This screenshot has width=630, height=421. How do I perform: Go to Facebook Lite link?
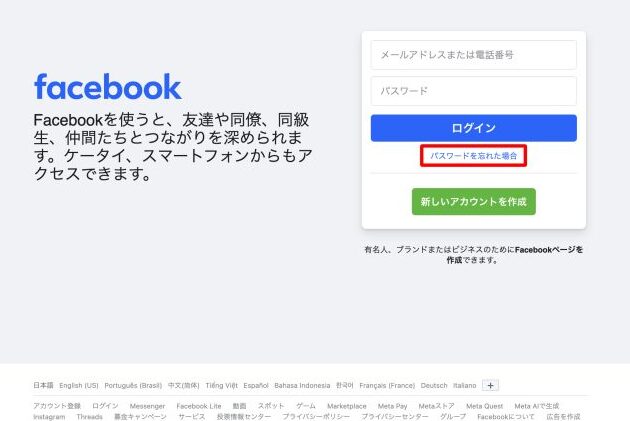(199, 406)
